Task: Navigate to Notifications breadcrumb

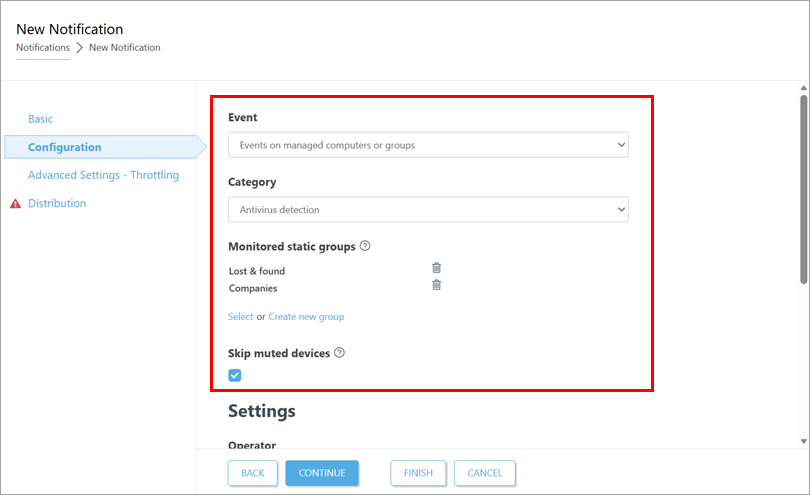Action: (x=43, y=48)
